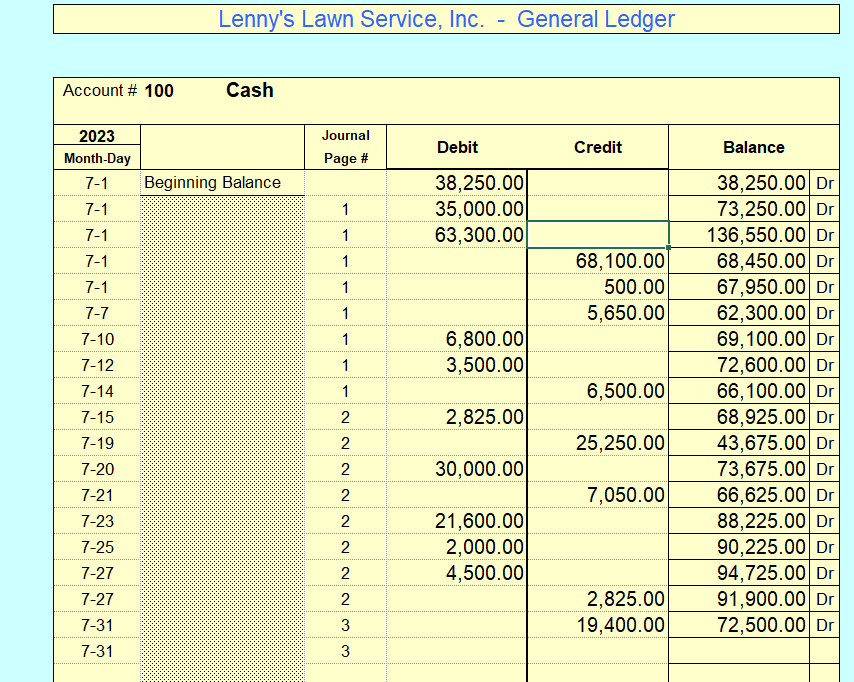This screenshot has width=854, height=682.
Task: Click the 66,100.00 balance cell
Action: 739,391
